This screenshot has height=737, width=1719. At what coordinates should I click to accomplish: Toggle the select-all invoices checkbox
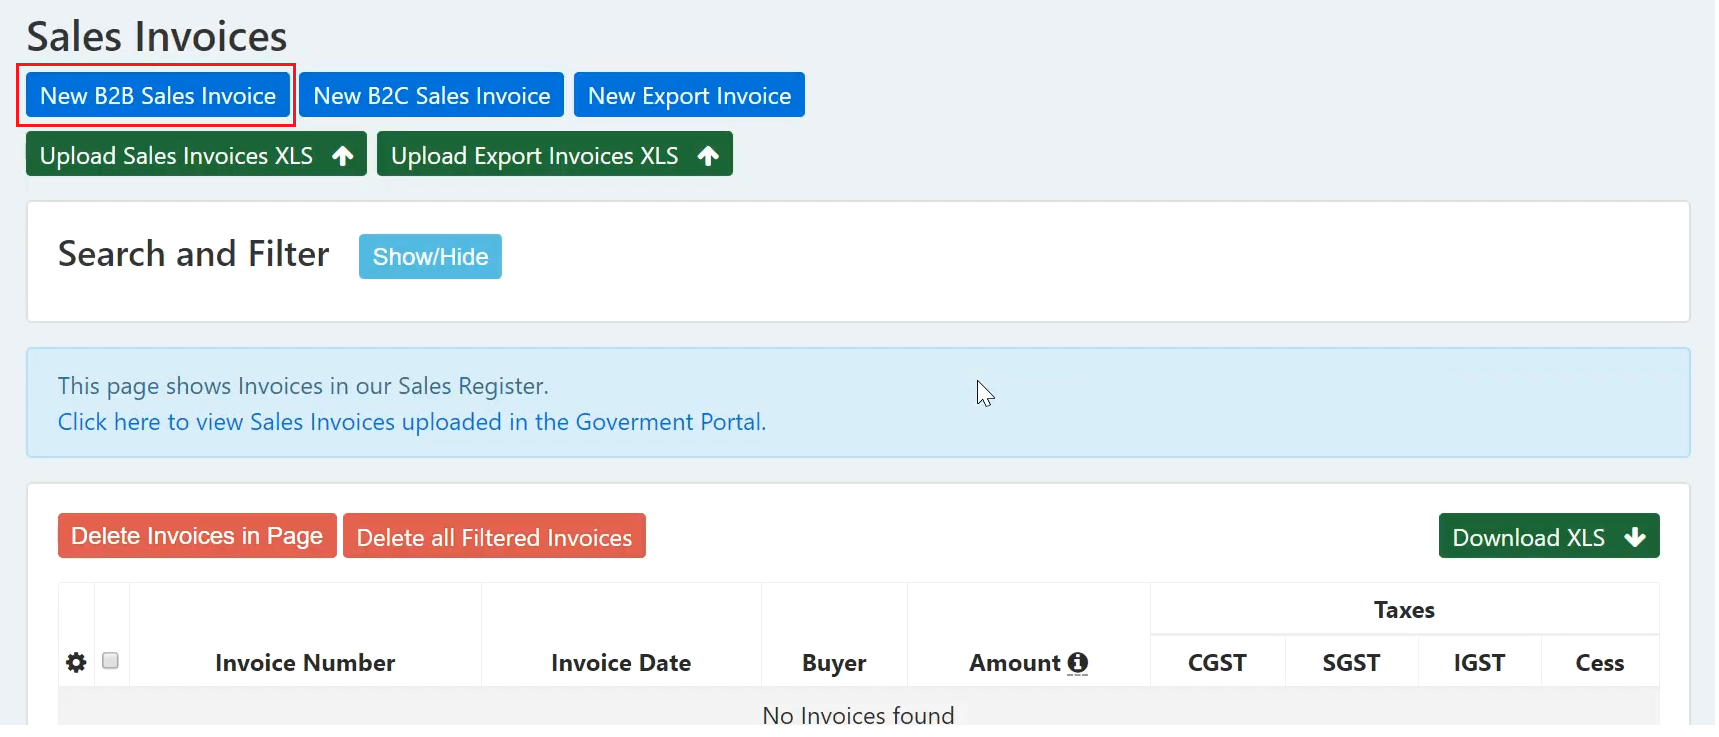pyautogui.click(x=110, y=661)
